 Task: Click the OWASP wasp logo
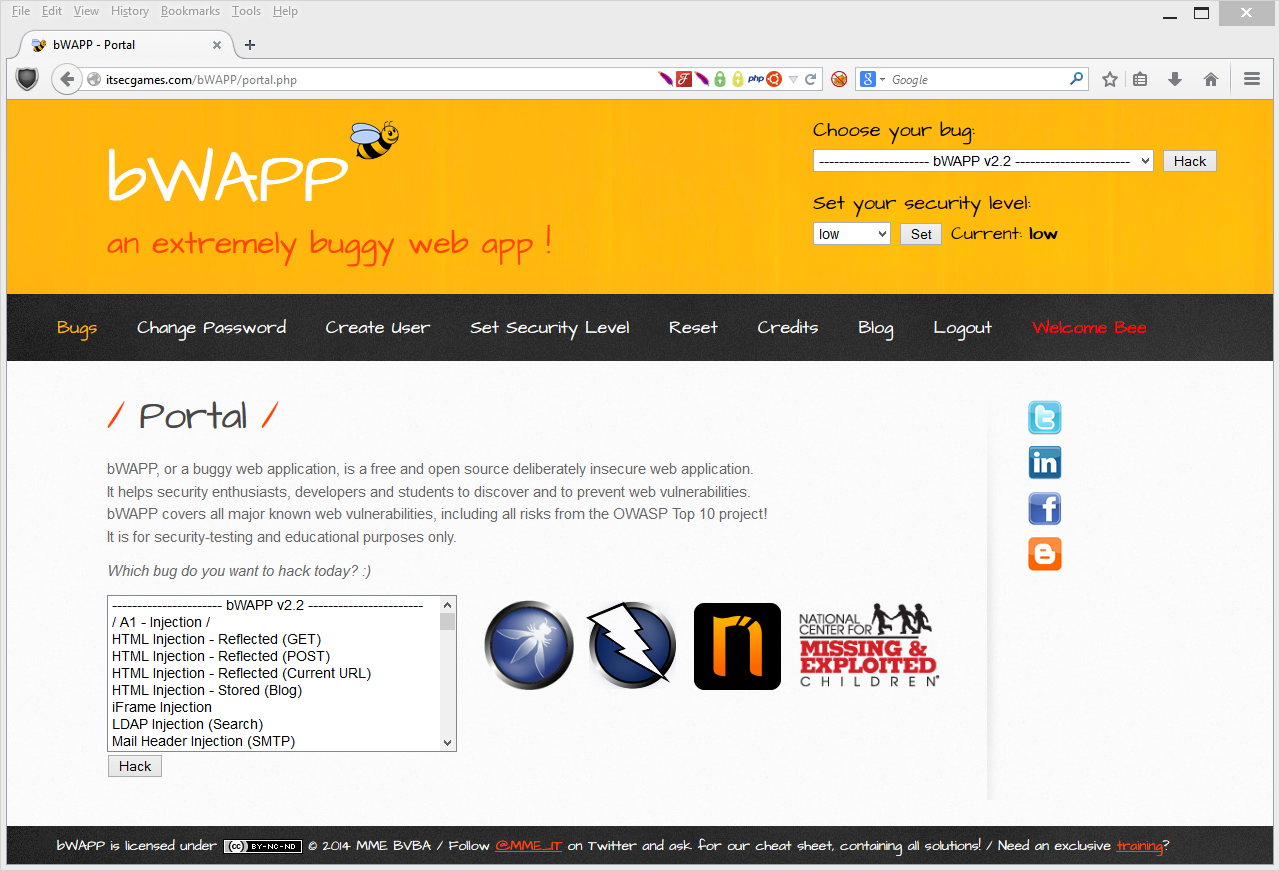click(529, 645)
